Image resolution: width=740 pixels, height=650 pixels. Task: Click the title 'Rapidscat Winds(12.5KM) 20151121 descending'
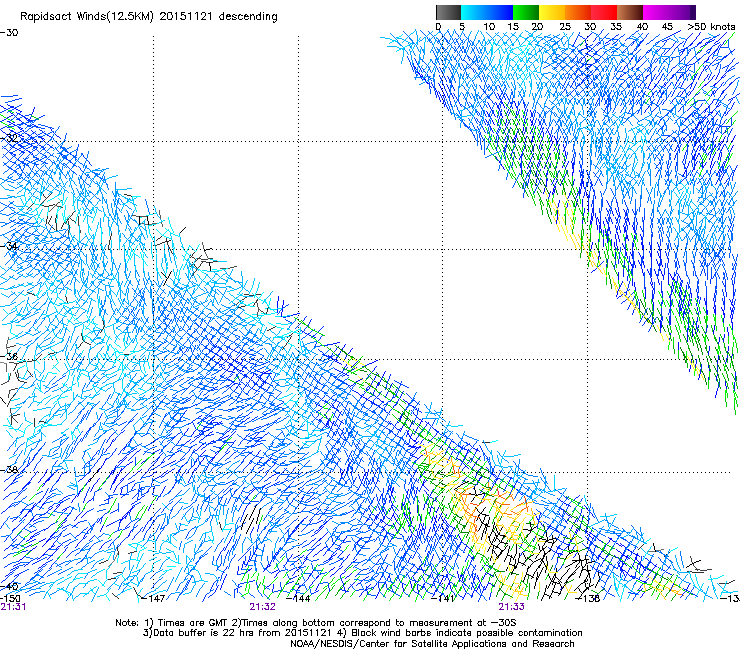tap(149, 17)
